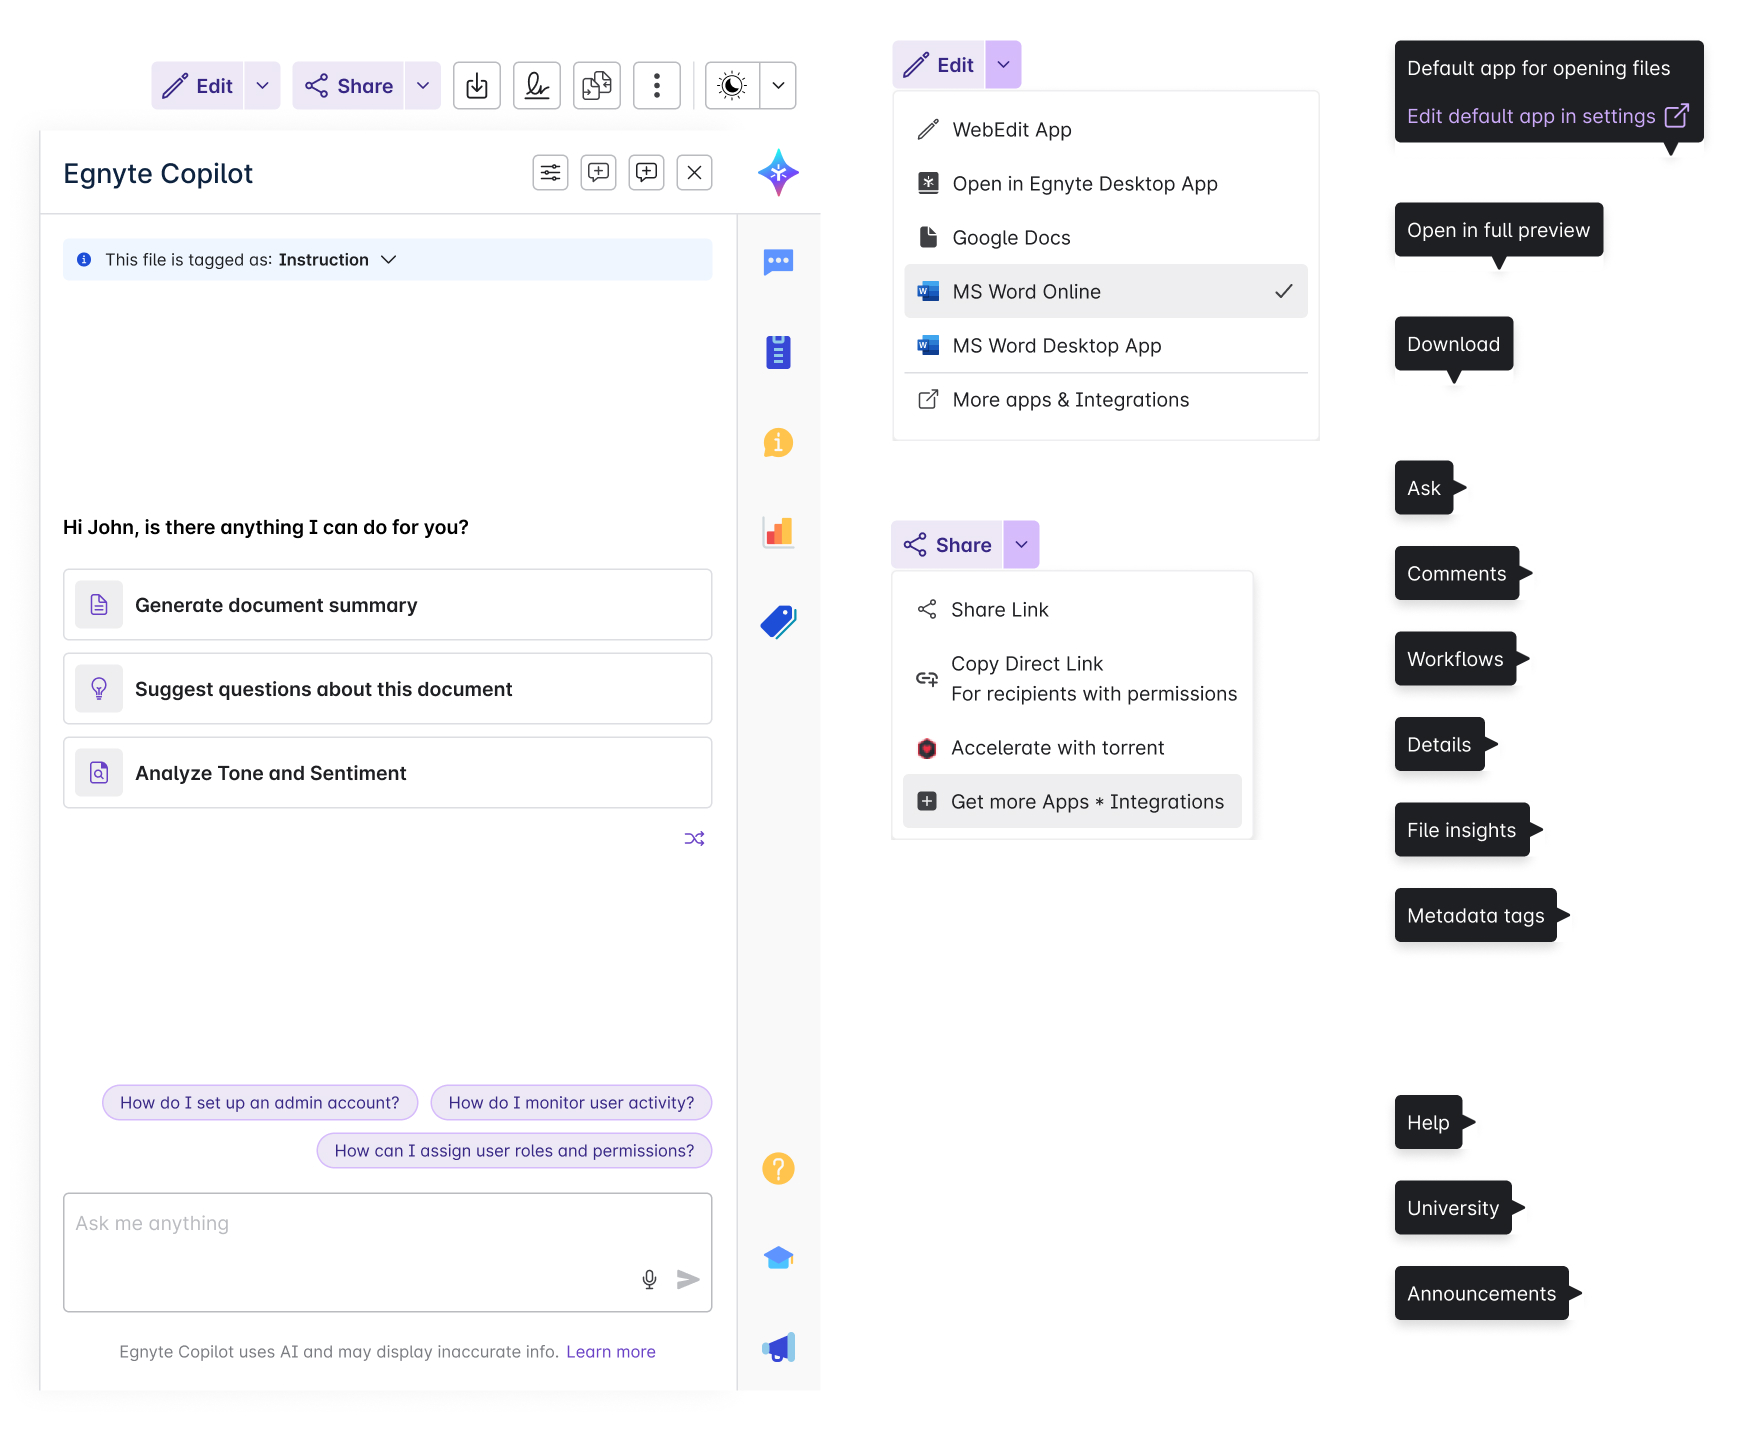
Task: Click the Download icon in the toolbar
Action: click(x=477, y=86)
